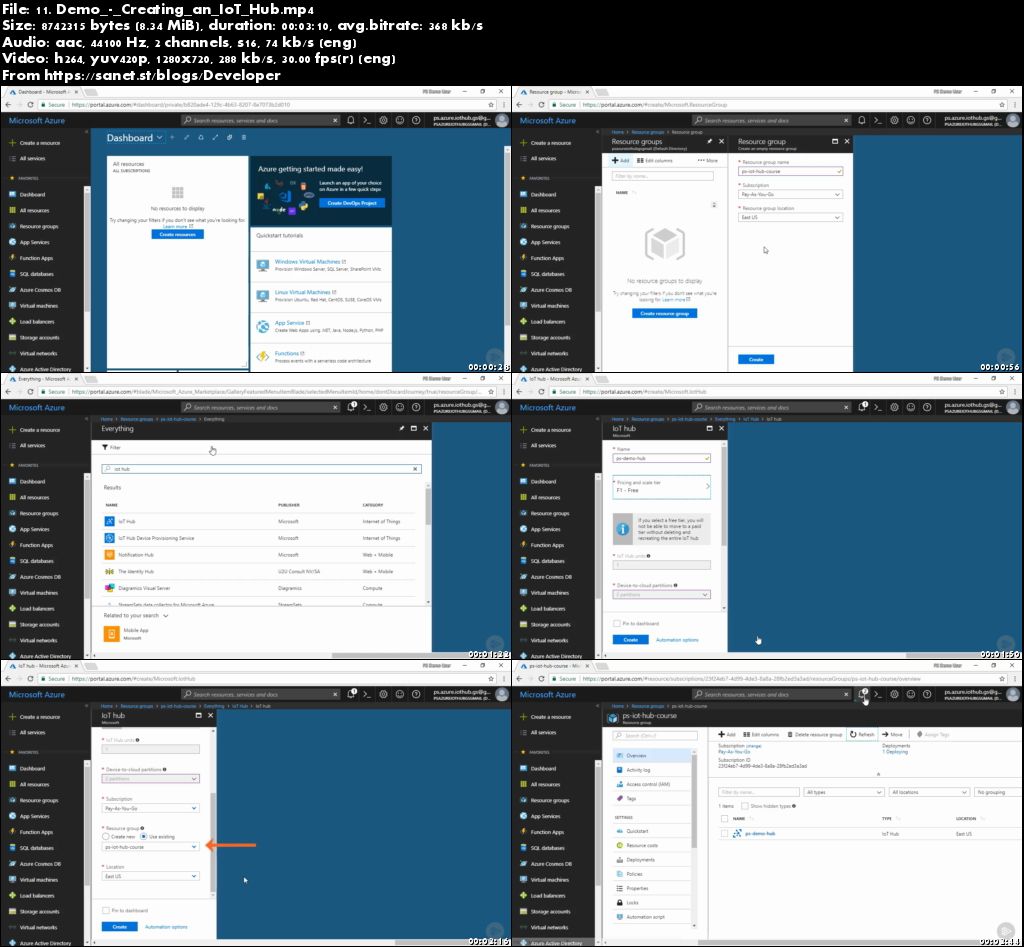Select the Notification Hub result icon

point(109,554)
